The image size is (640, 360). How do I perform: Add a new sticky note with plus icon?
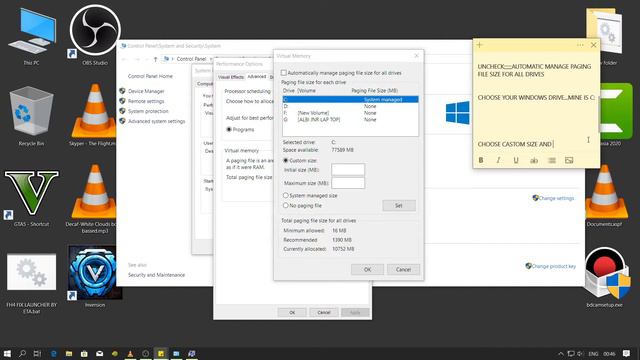(480, 45)
